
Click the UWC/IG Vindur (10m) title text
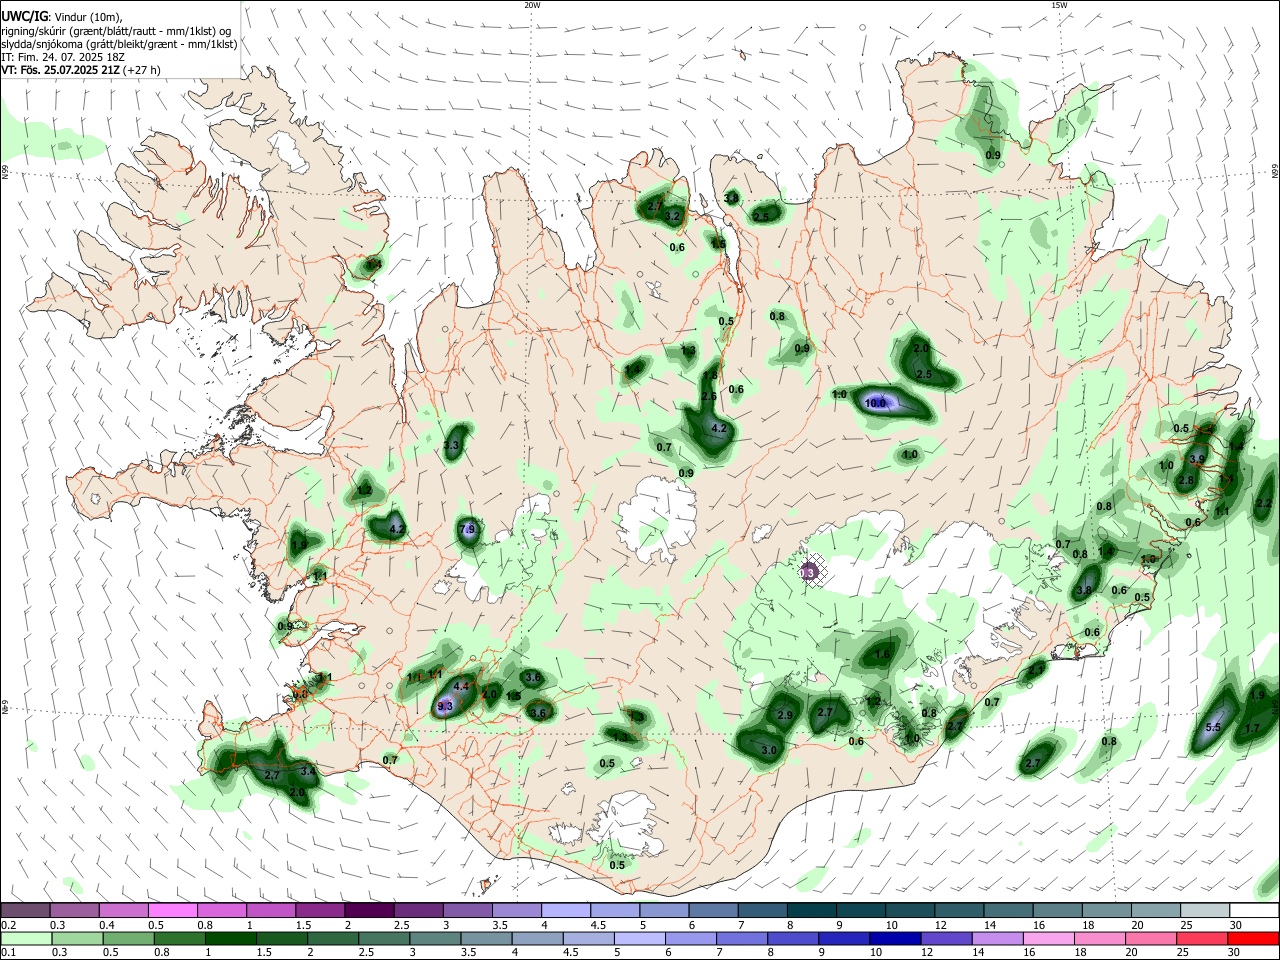[62, 16]
